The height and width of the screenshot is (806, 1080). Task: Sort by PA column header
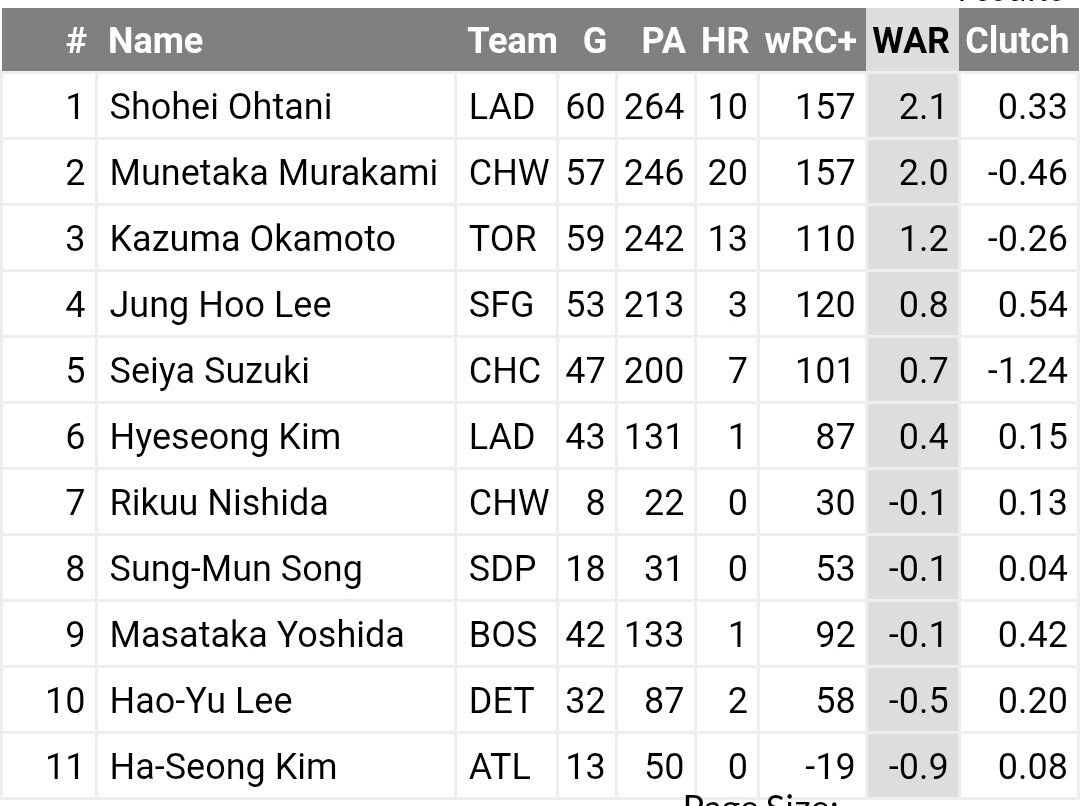[x=663, y=40]
